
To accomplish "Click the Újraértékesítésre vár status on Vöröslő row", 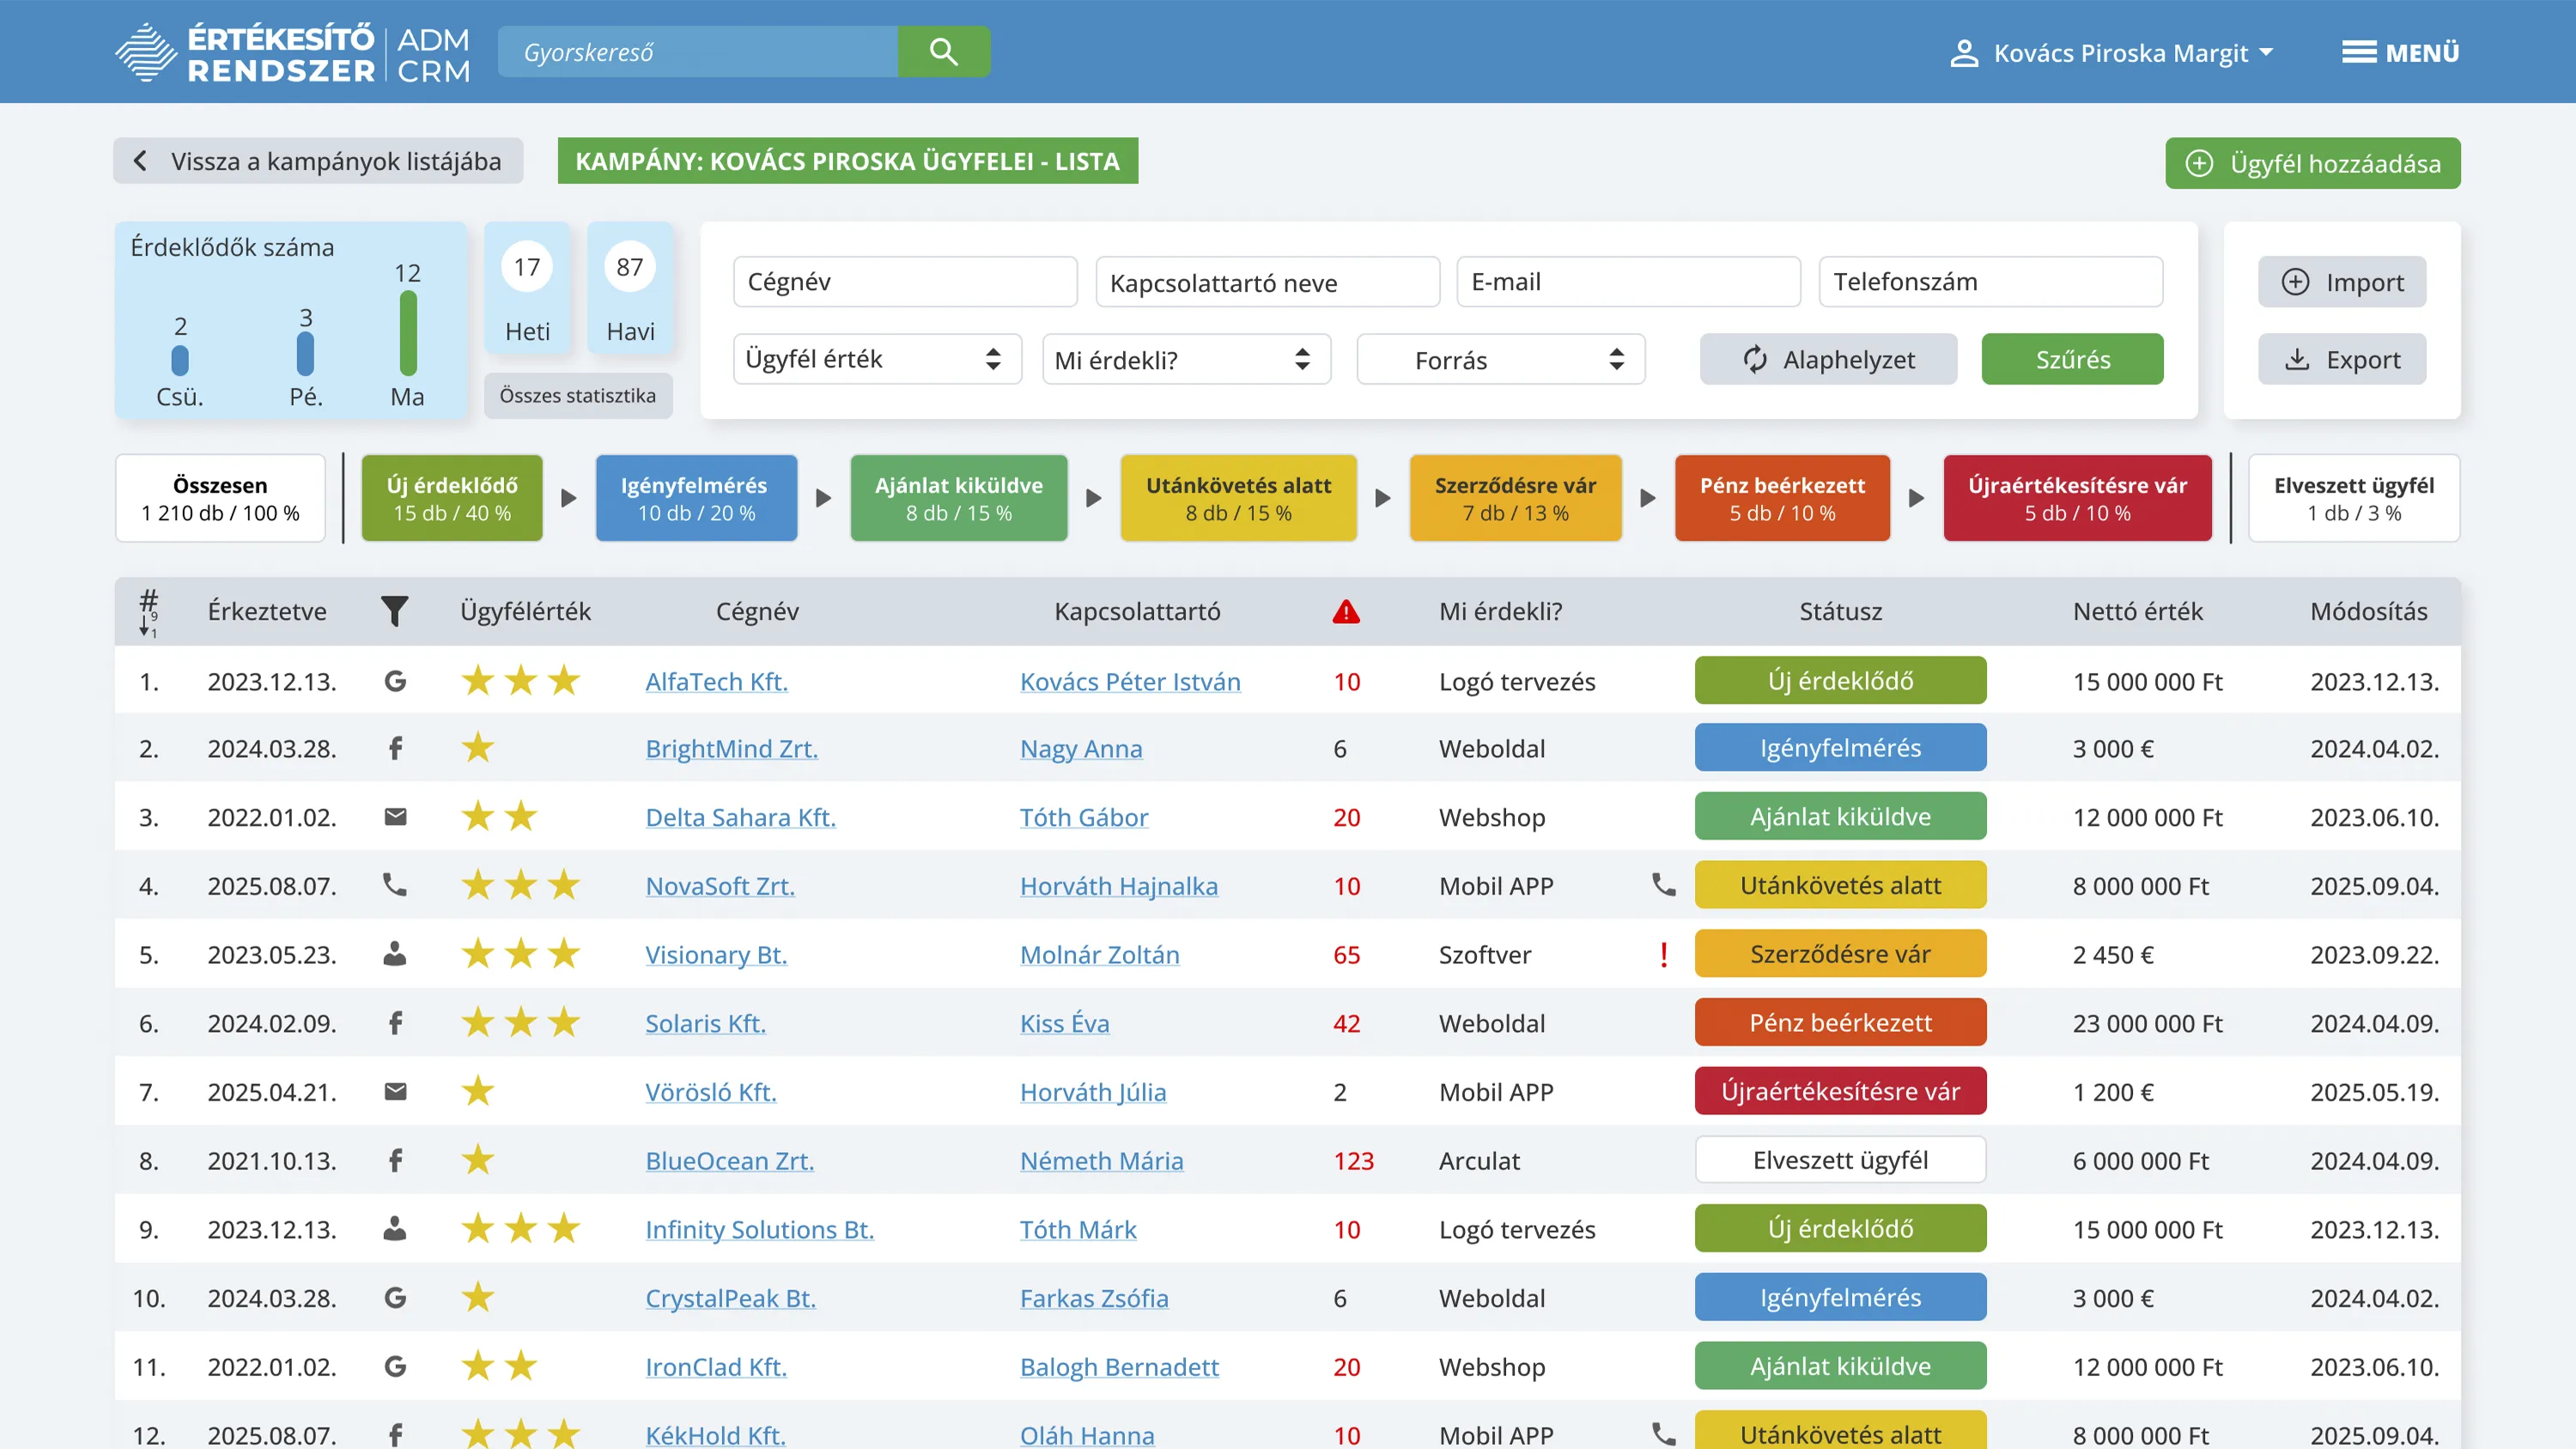I will (x=1840, y=1091).
